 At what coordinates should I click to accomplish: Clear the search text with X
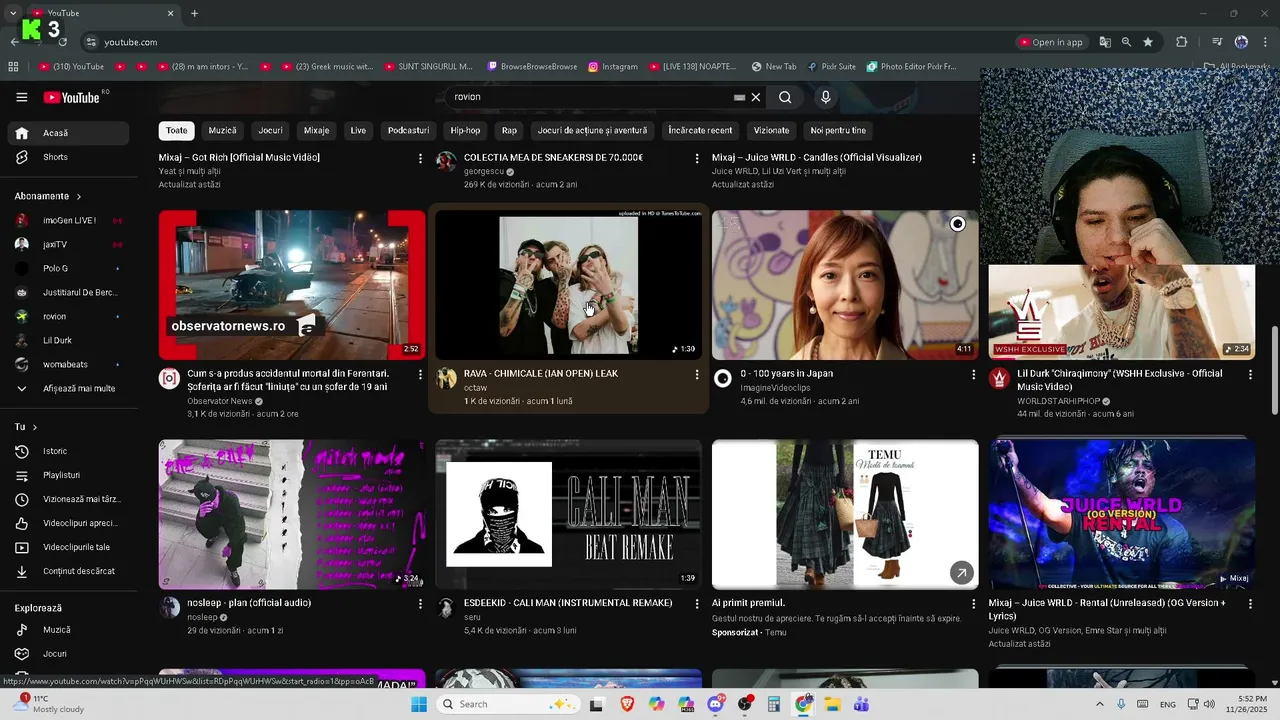click(x=756, y=97)
